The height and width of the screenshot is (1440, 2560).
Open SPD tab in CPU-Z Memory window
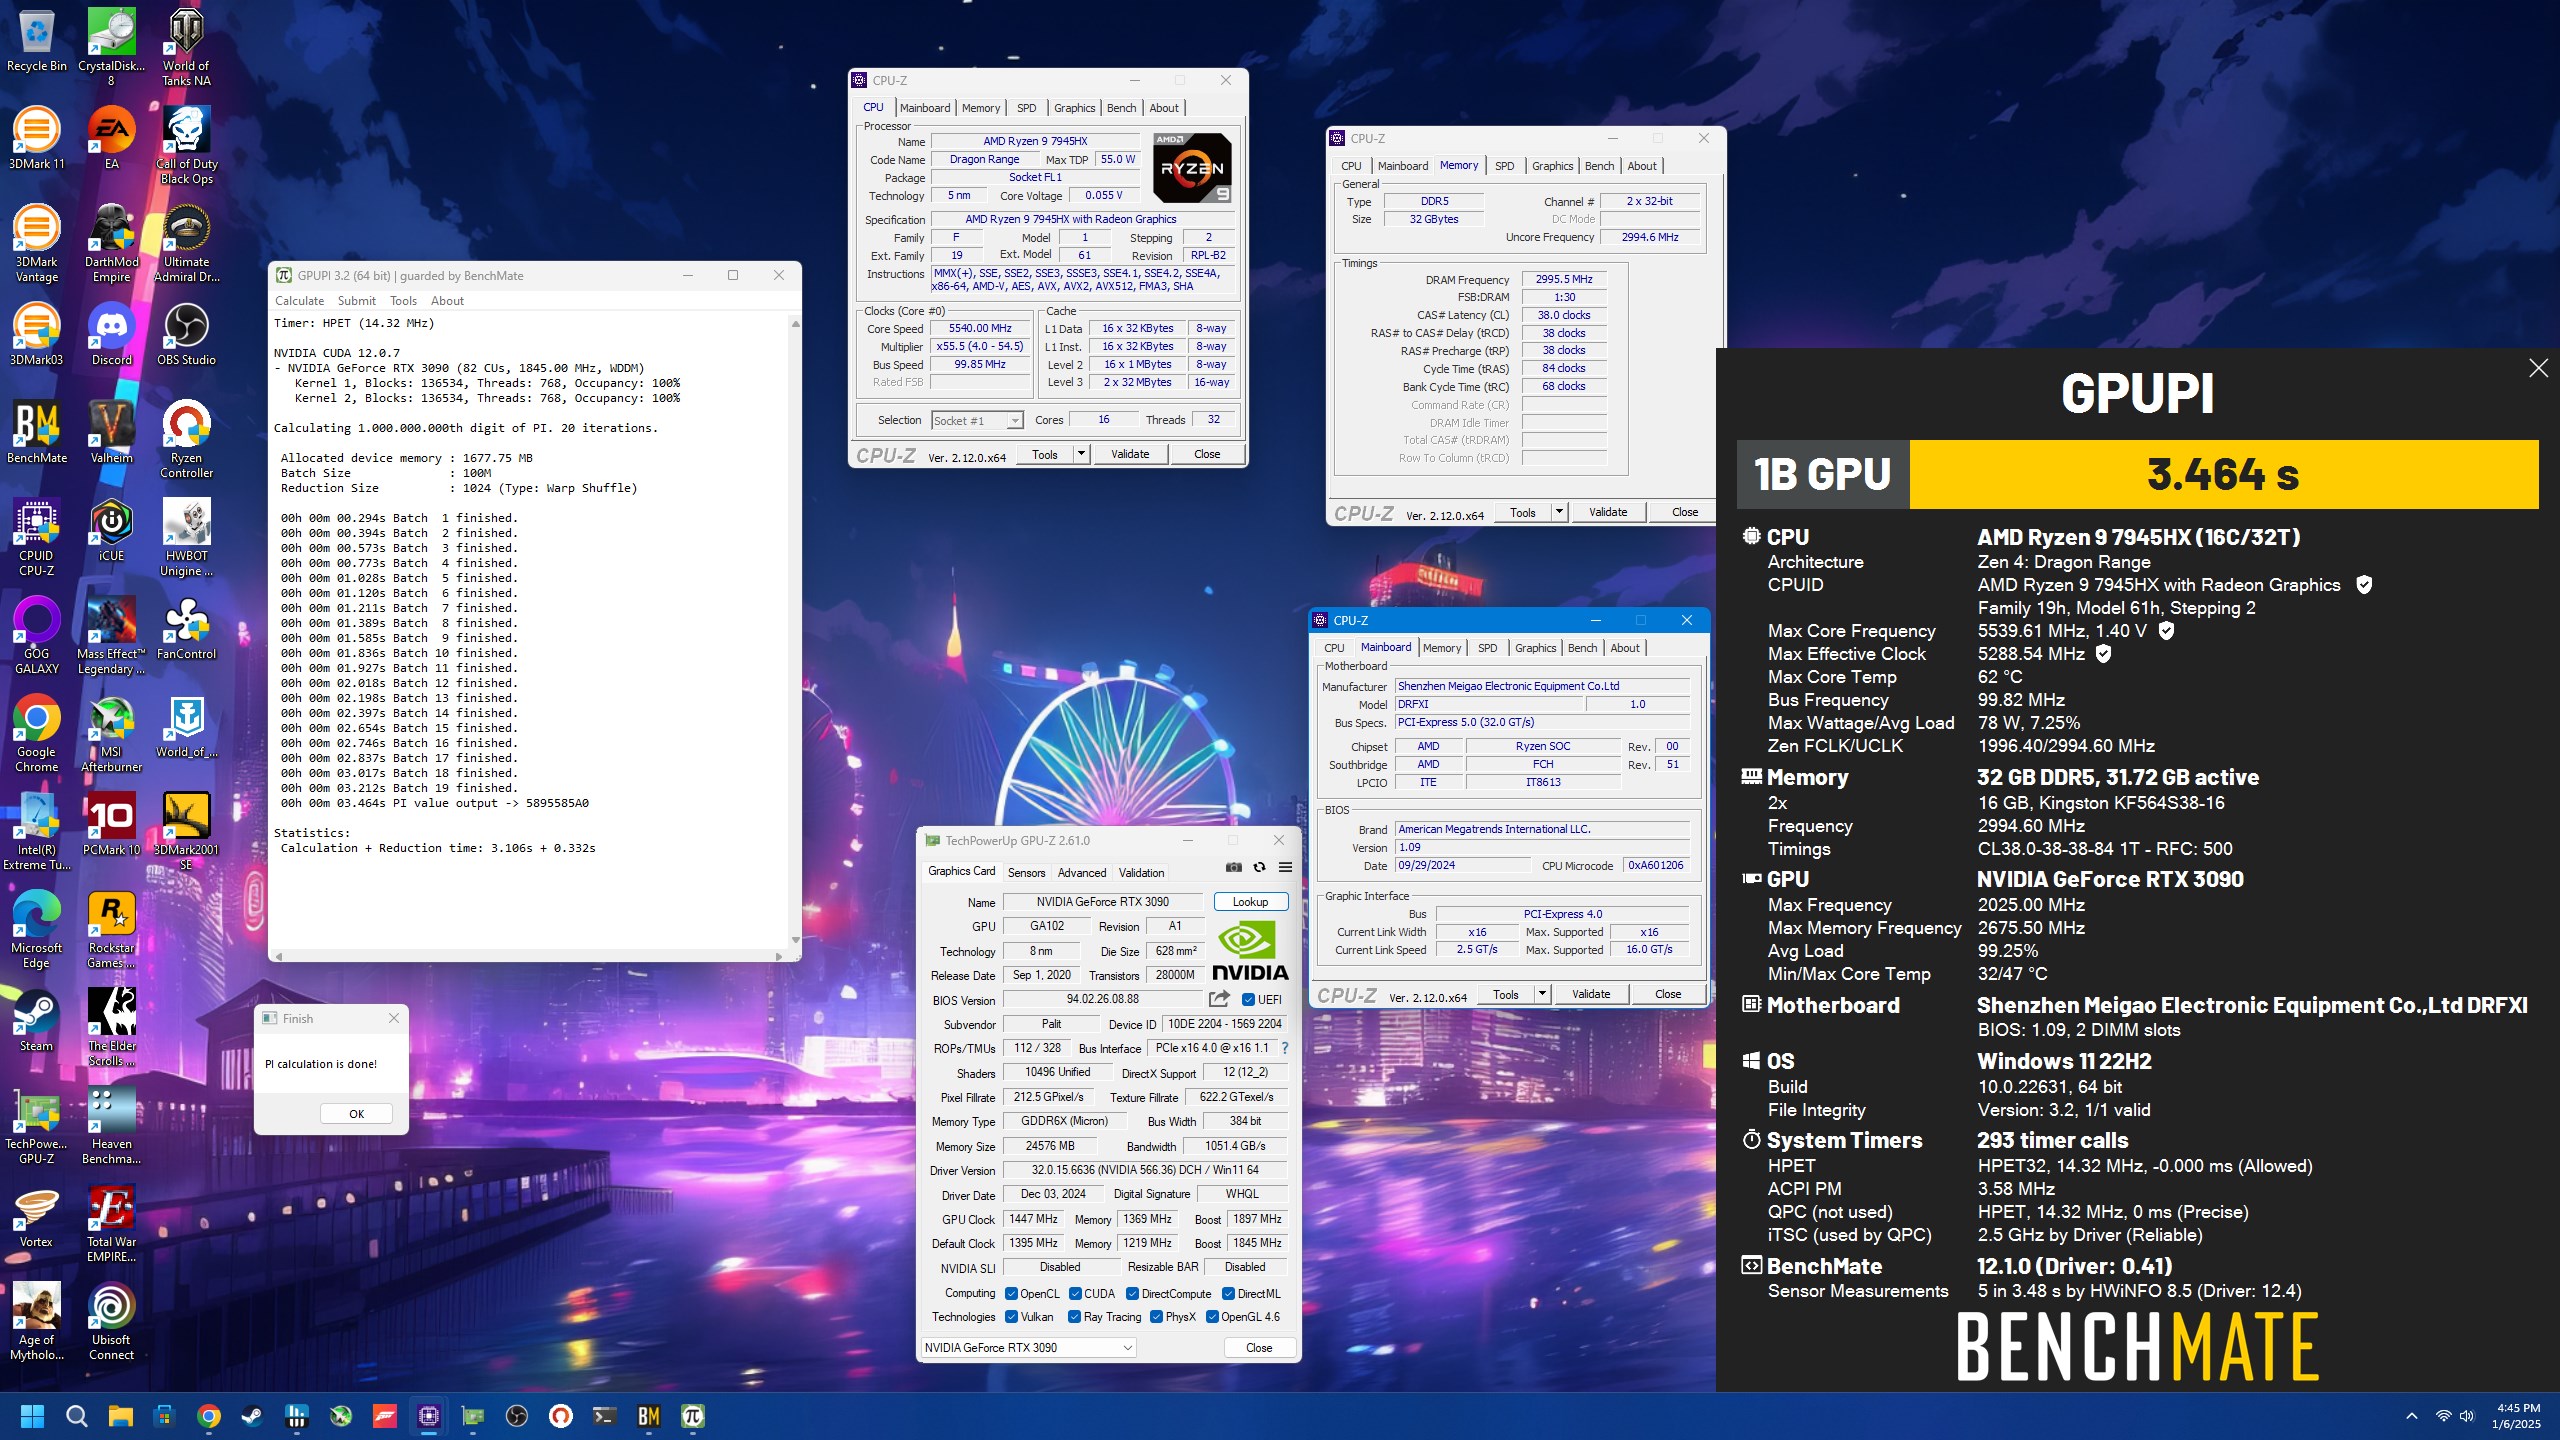pos(1504,166)
